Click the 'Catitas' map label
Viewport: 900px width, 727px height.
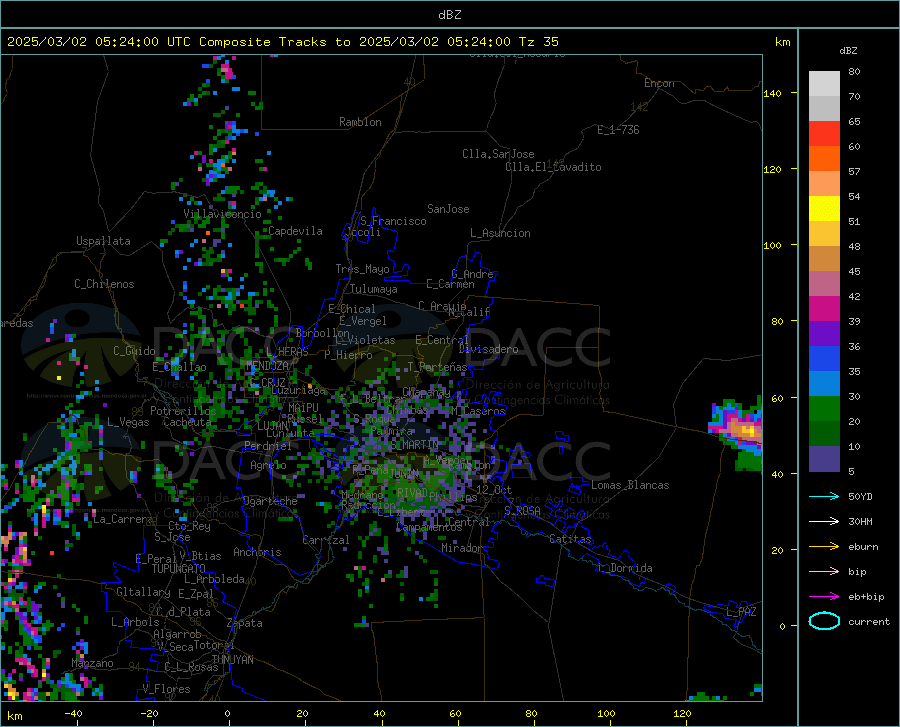pos(570,539)
